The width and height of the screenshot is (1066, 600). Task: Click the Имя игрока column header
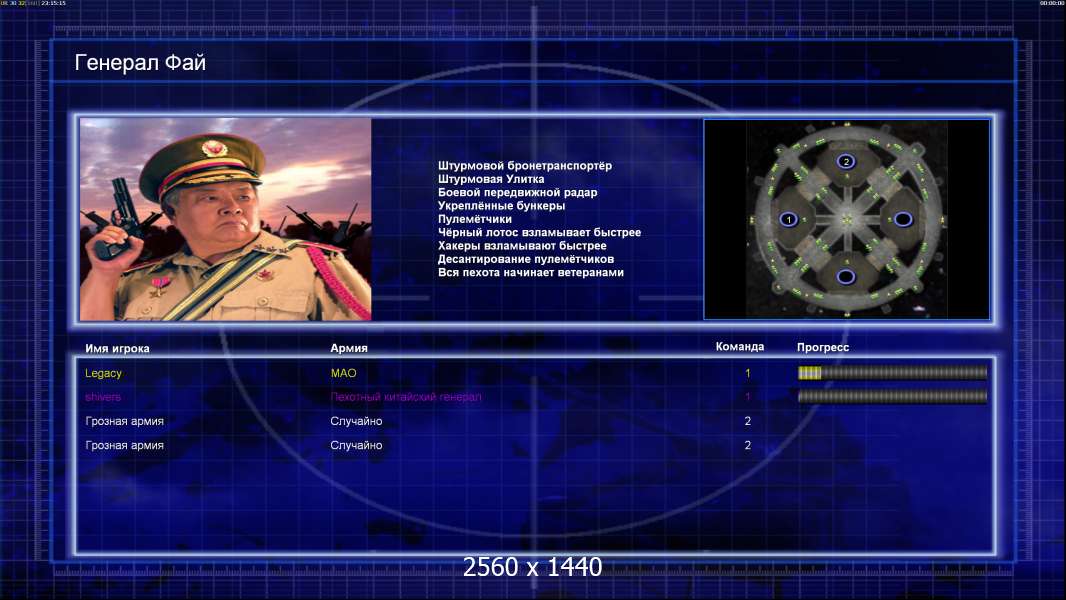pyautogui.click(x=117, y=349)
